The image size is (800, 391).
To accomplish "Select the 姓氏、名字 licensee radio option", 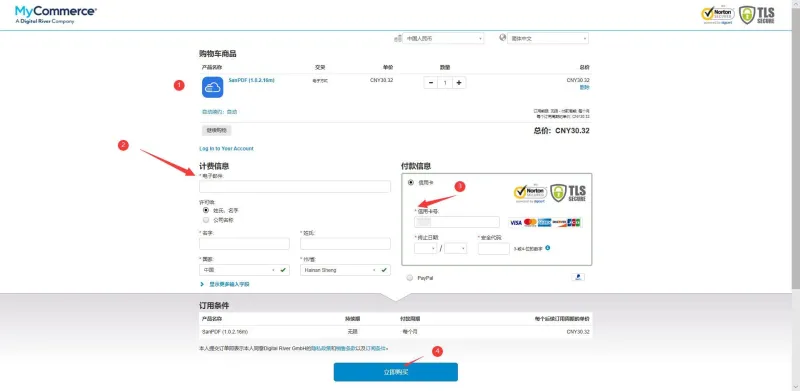I will pos(206,210).
